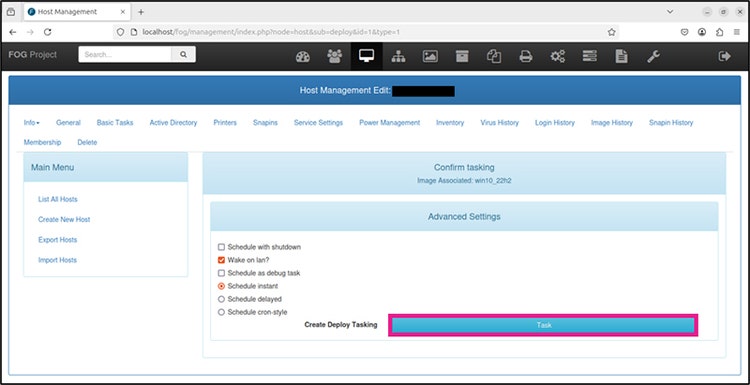Click the site shield icon in address bar

coord(121,32)
